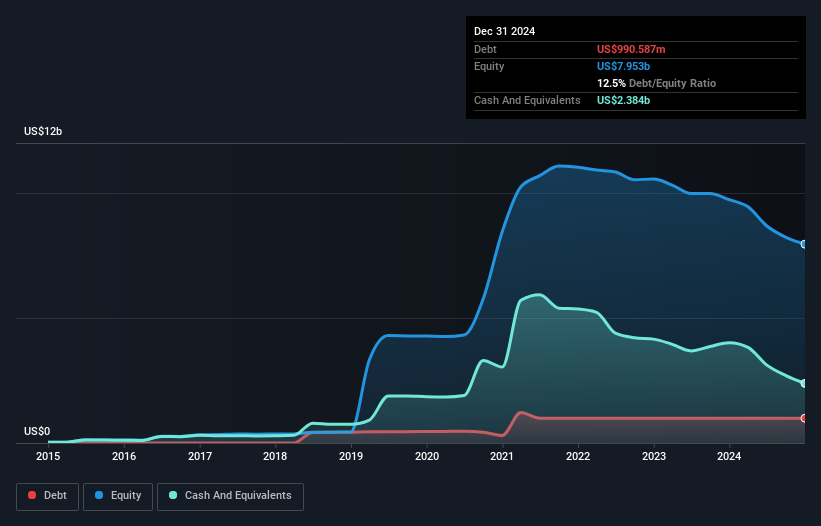Click the red Debt legend dot
This screenshot has height=526, width=821.
pyautogui.click(x=32, y=495)
